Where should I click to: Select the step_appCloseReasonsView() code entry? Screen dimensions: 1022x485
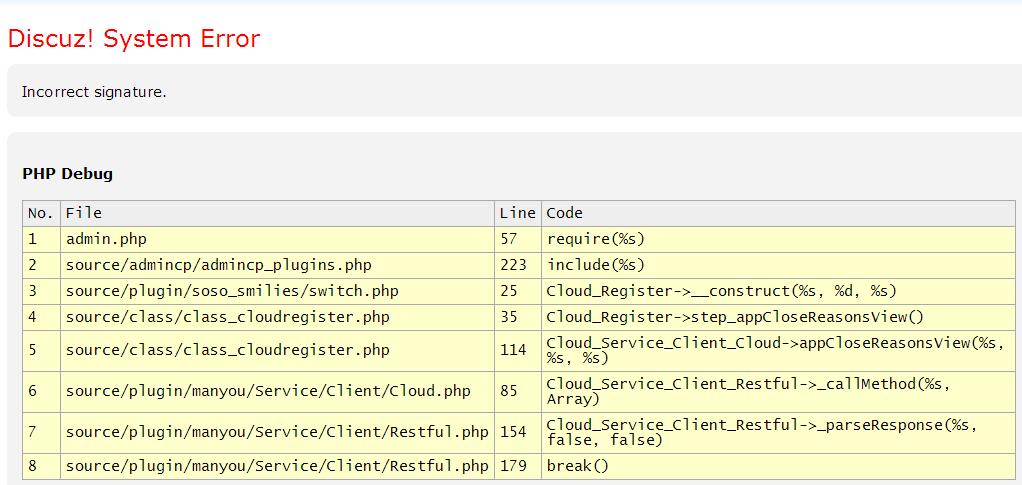(734, 317)
